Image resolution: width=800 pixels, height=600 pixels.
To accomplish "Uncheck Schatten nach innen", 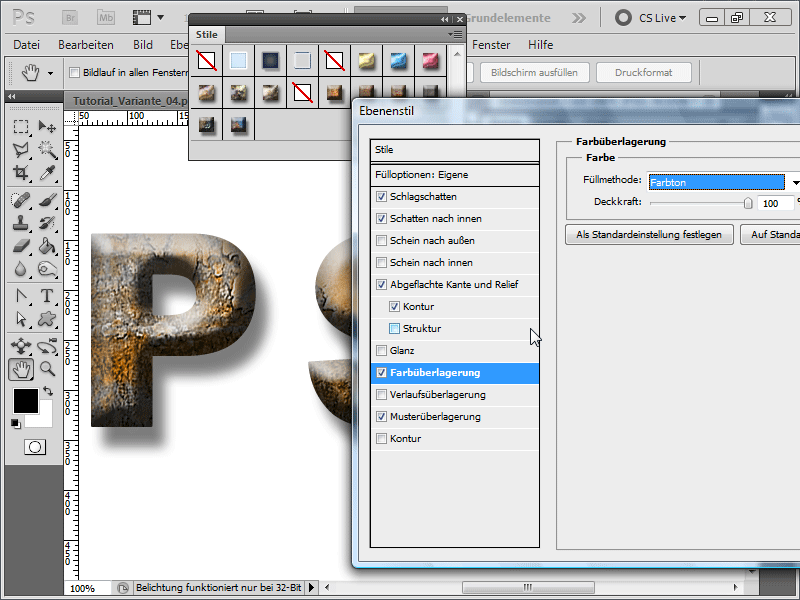I will click(x=381, y=218).
